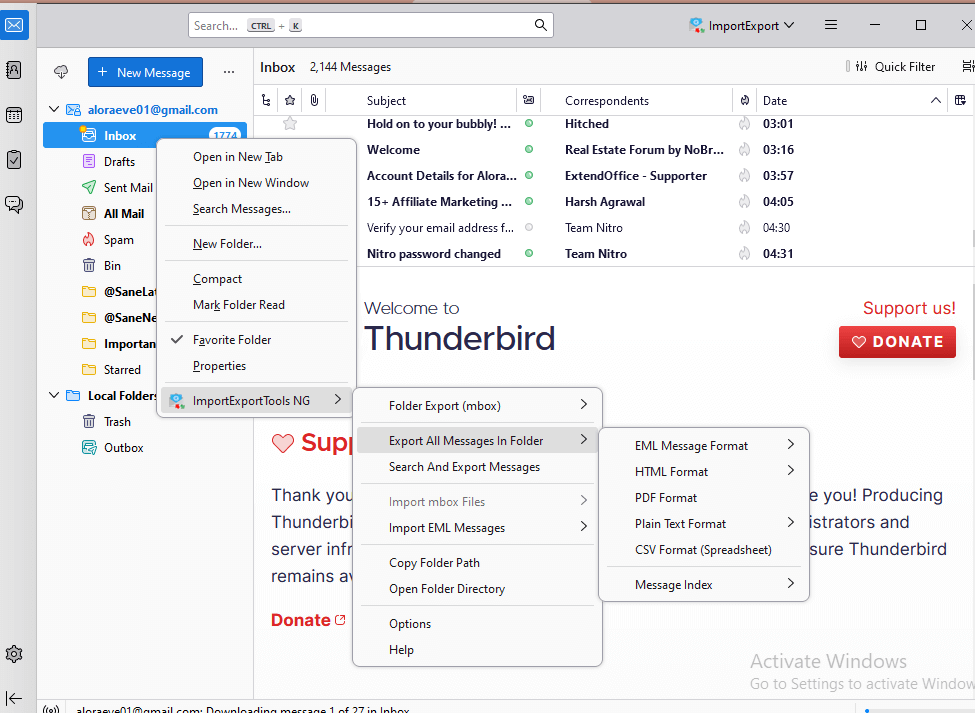Choose Search Messages... from context menu
The width and height of the screenshot is (975, 713).
pyautogui.click(x=256, y=209)
